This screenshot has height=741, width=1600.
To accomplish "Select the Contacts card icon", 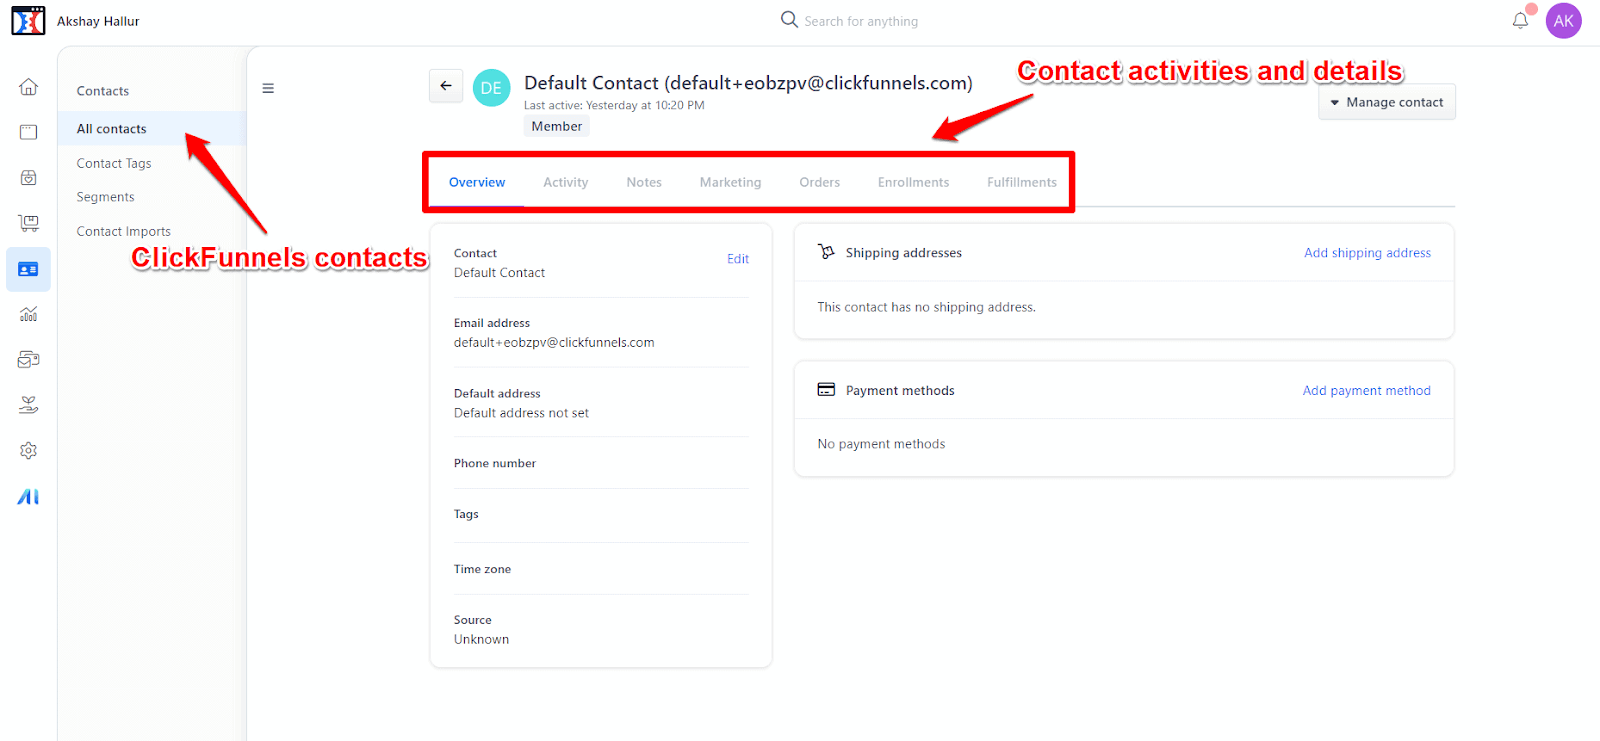I will pos(28,269).
